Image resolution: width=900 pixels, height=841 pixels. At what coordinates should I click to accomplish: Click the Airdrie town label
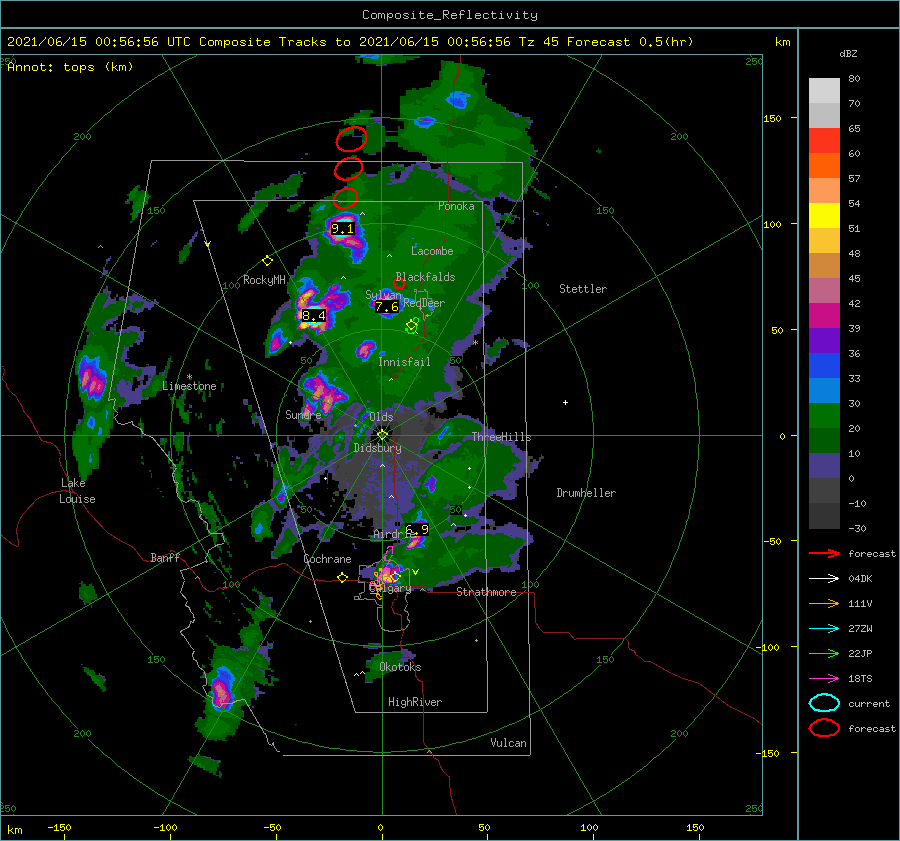(x=393, y=534)
